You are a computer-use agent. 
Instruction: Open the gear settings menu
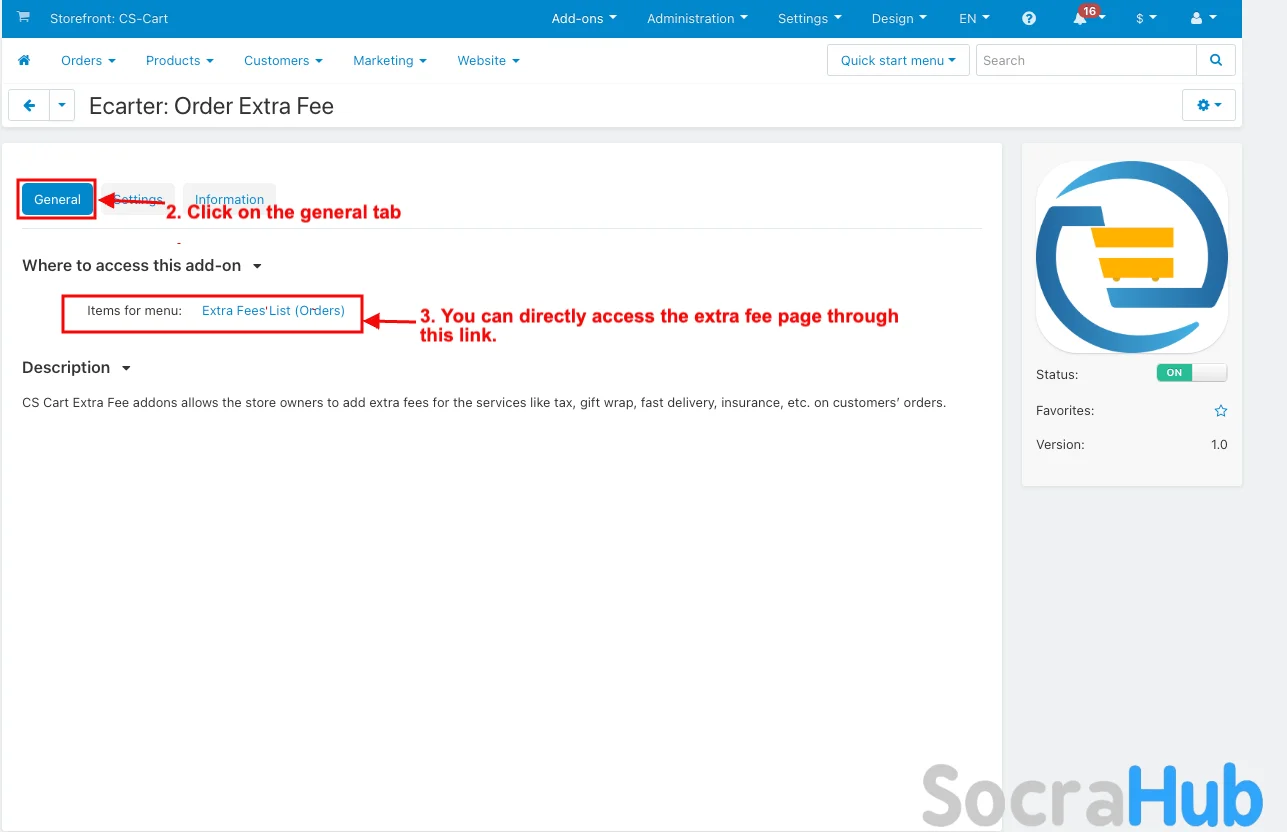1209,105
